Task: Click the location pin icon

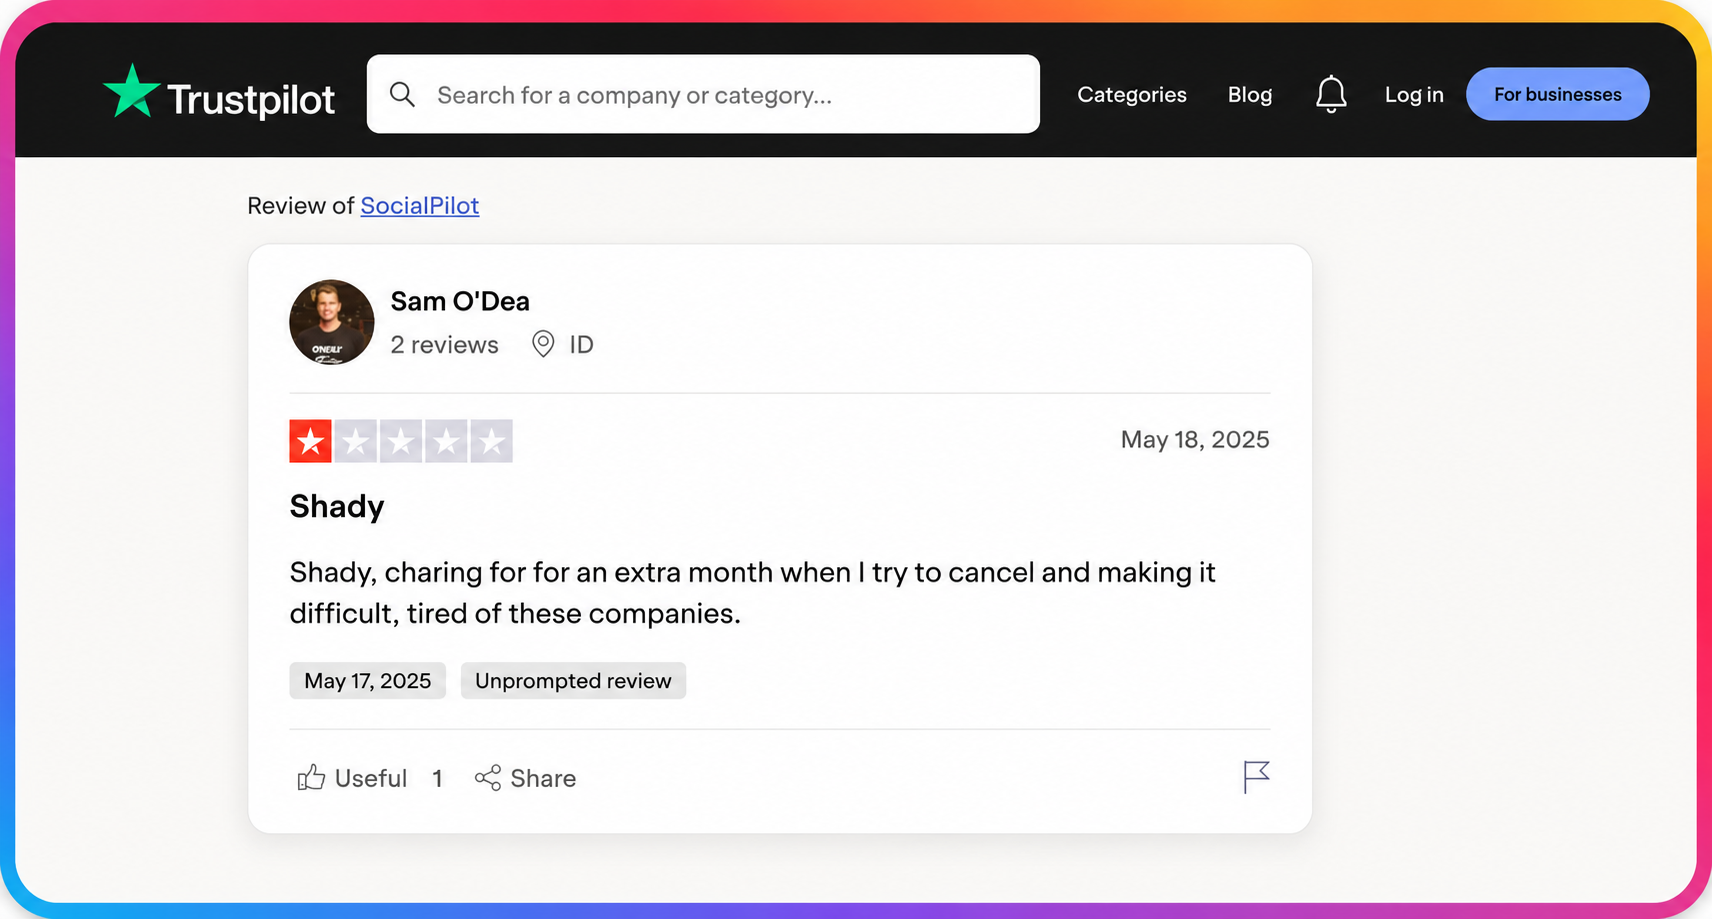Action: pos(543,344)
